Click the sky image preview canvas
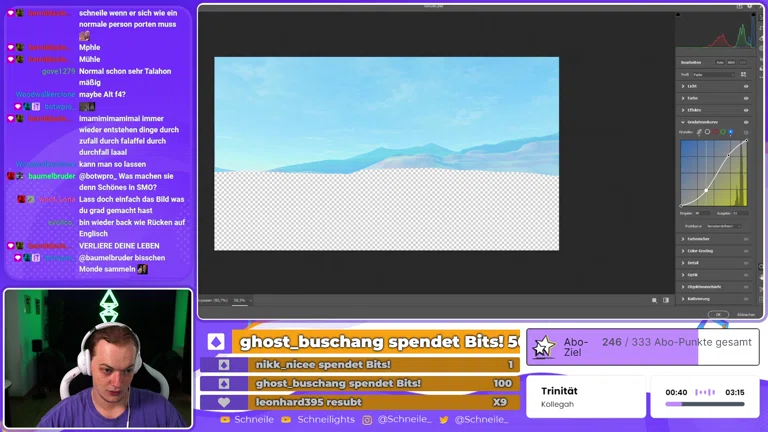Screen dimensions: 768x432 [386, 153]
